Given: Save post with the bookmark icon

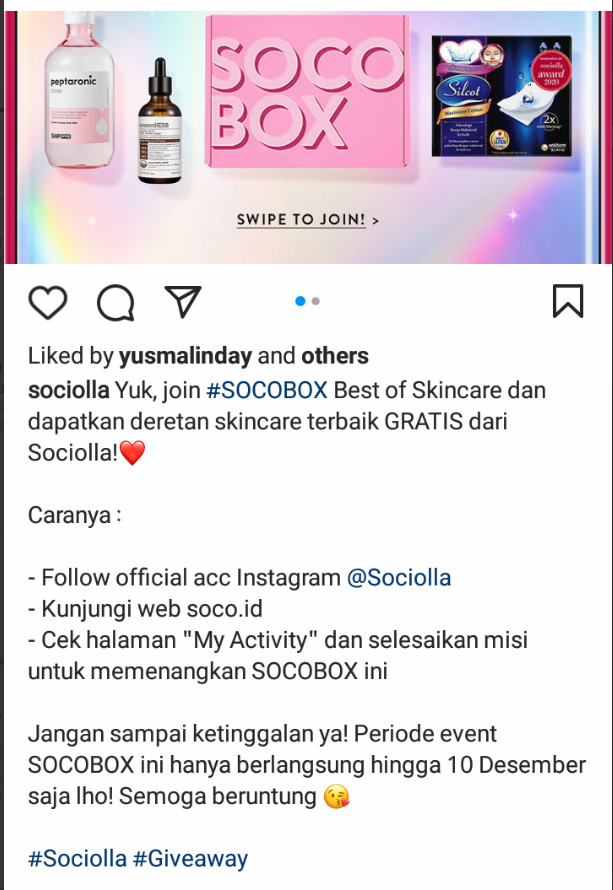Looking at the screenshot, I should [x=568, y=301].
